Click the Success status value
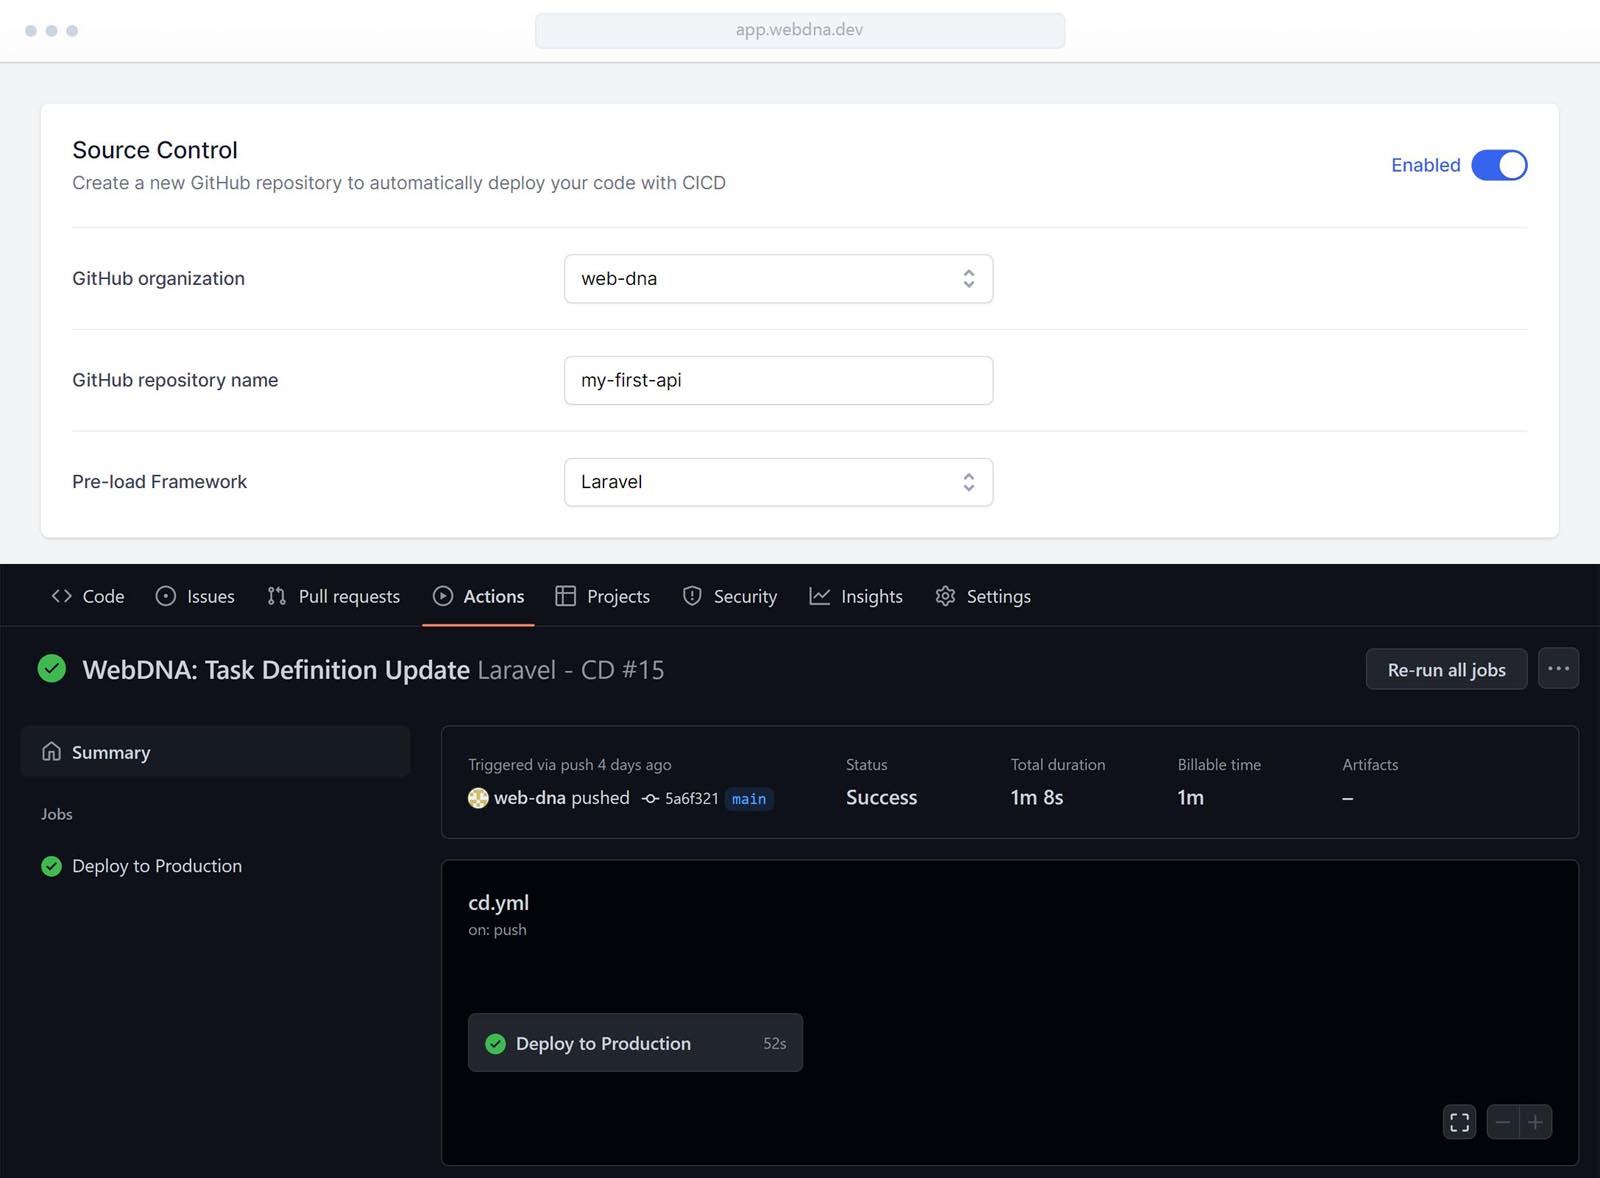Screen dimensions: 1600x1178 click(881, 797)
